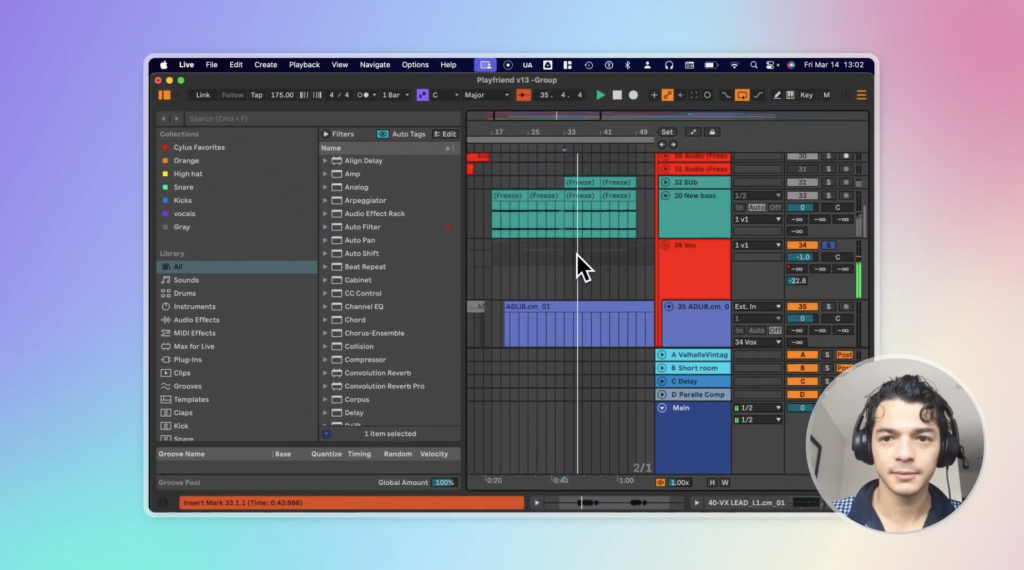Viewport: 1024px width, 570px height.
Task: Jump to the next locator arrow
Action: 673,144
